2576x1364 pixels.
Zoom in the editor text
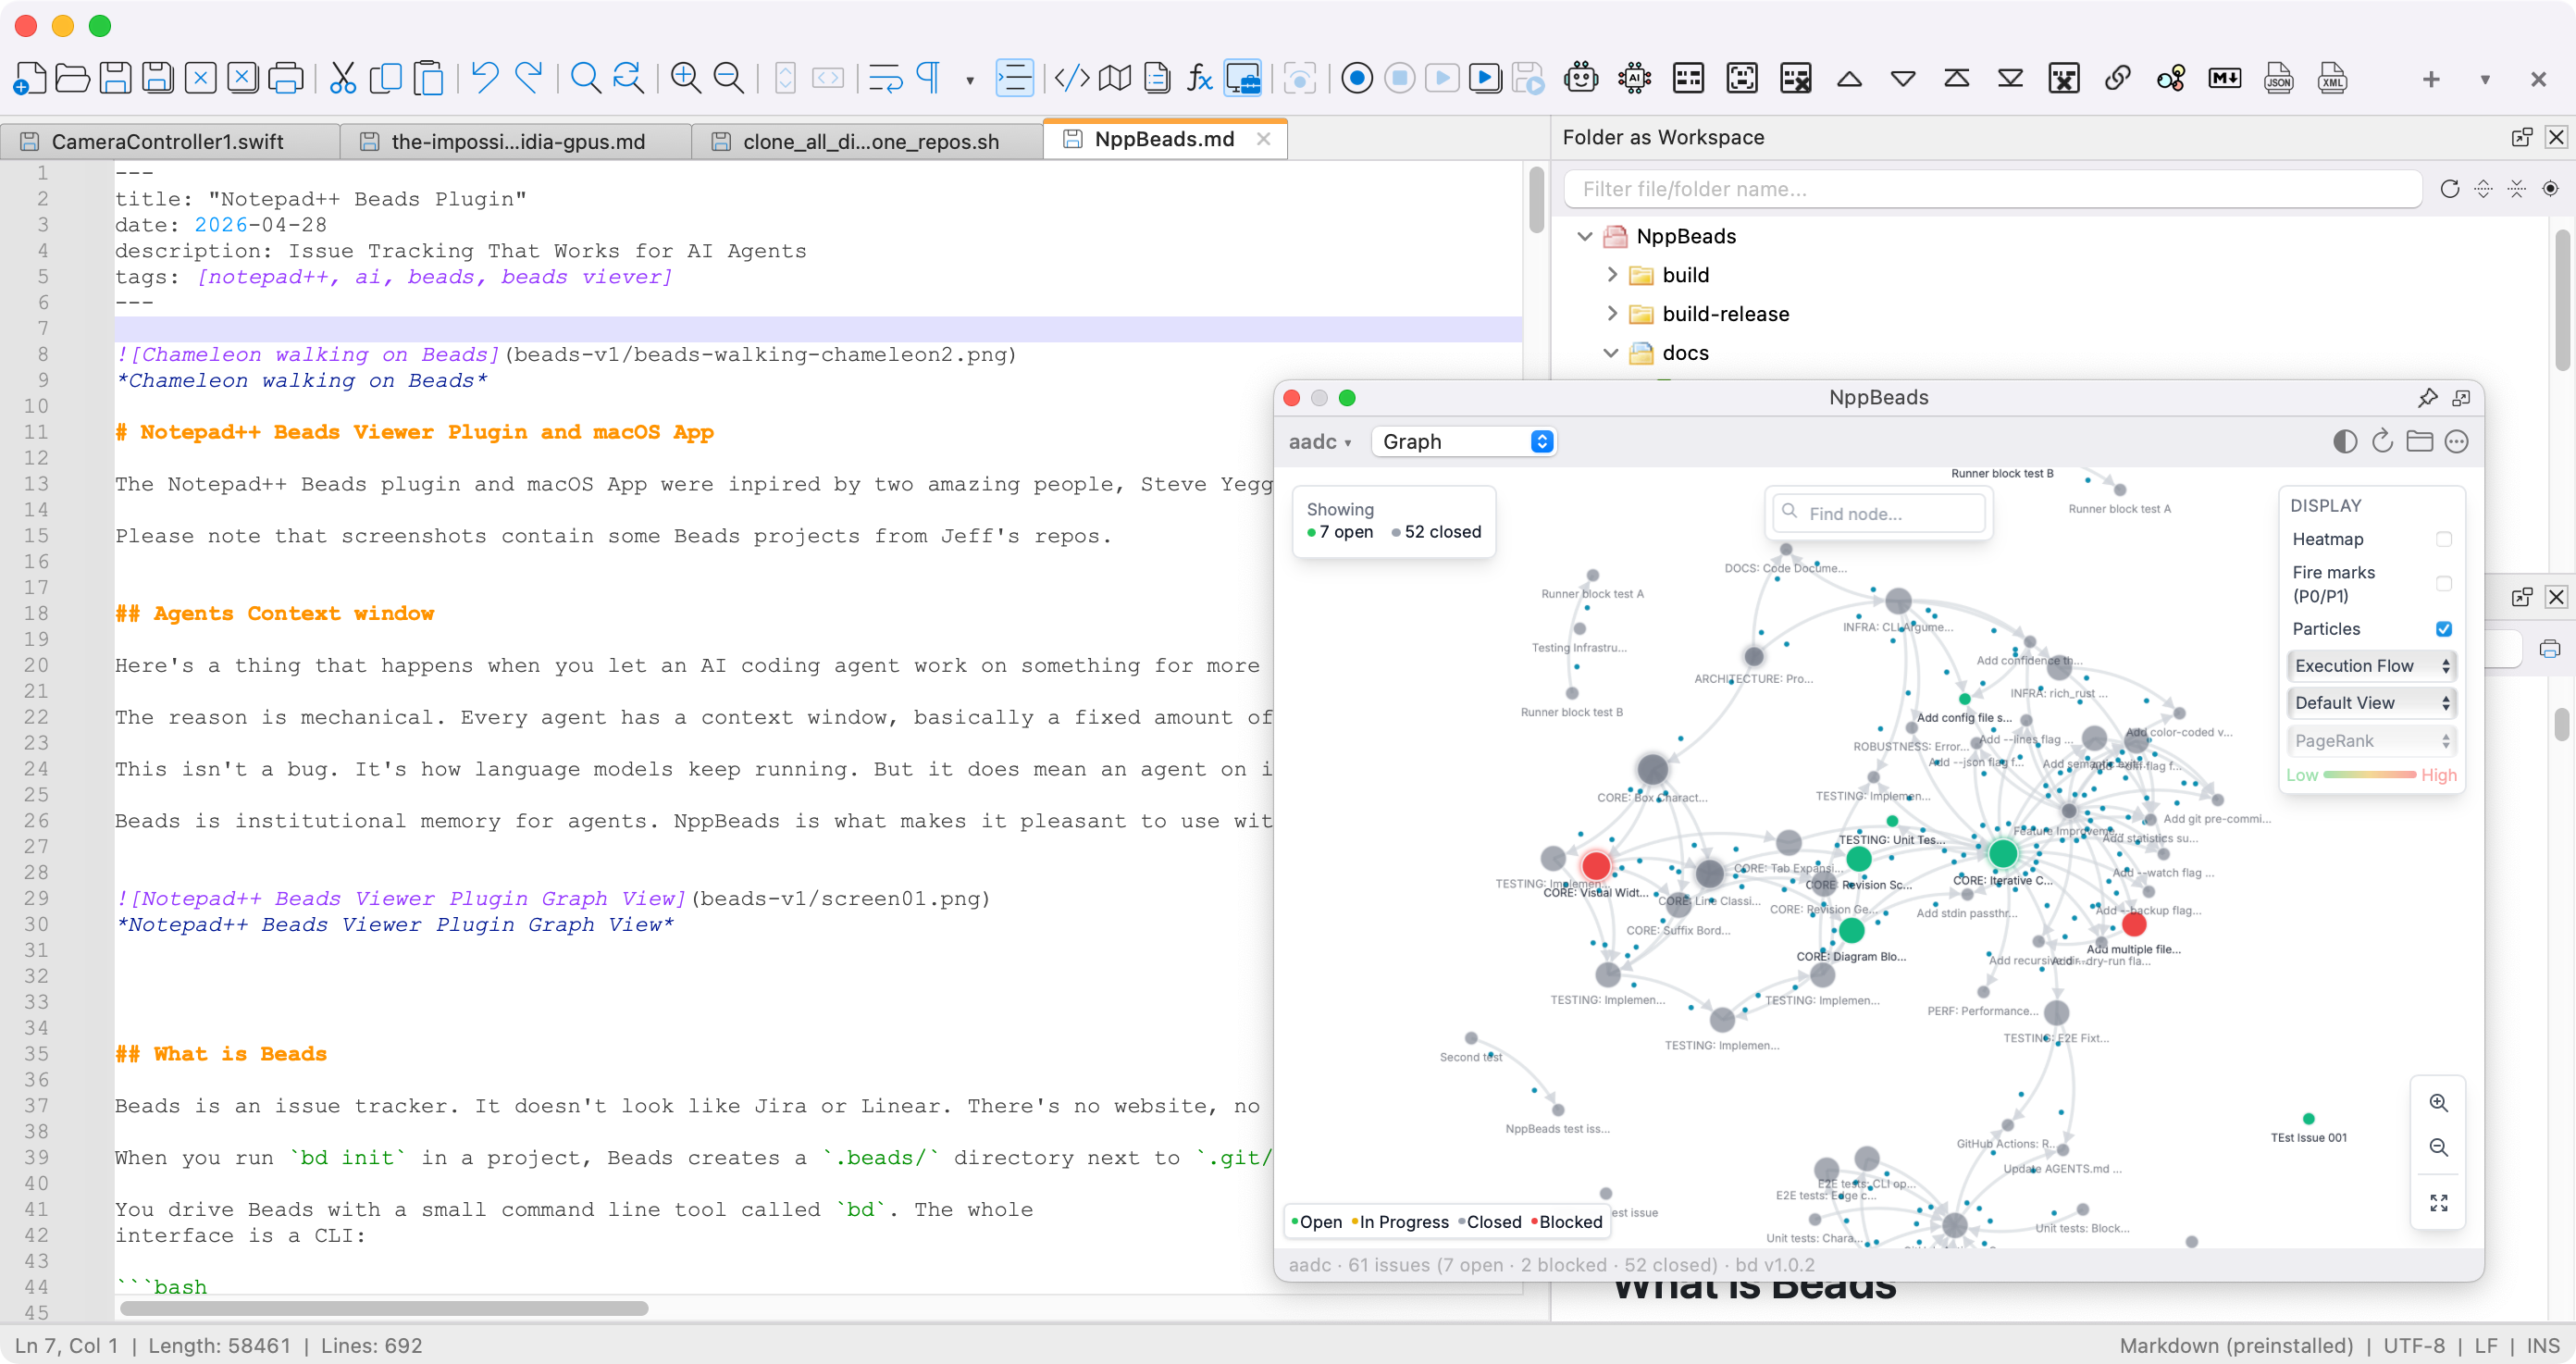(x=686, y=78)
